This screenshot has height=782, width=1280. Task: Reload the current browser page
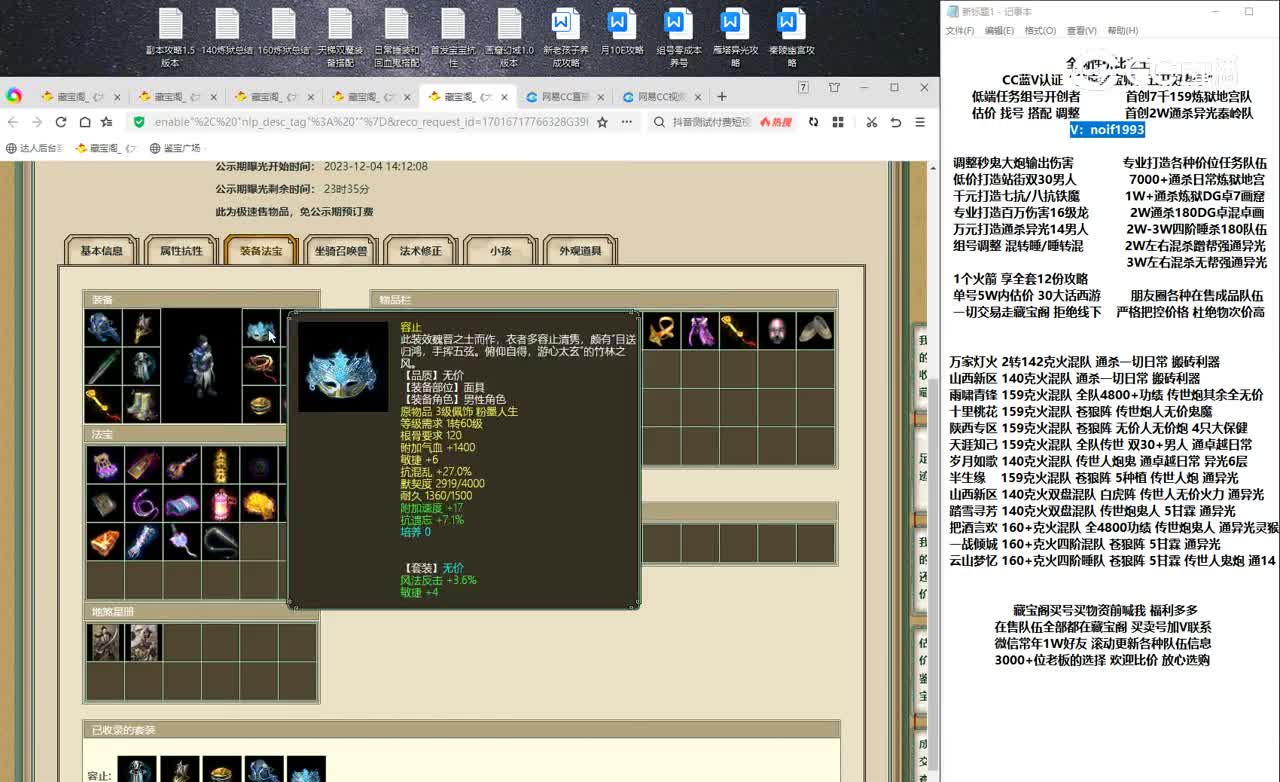61,122
